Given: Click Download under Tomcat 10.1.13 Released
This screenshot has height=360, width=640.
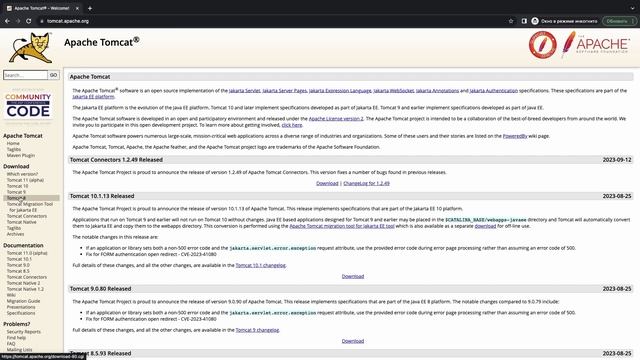Looking at the screenshot, I should tap(353, 276).
